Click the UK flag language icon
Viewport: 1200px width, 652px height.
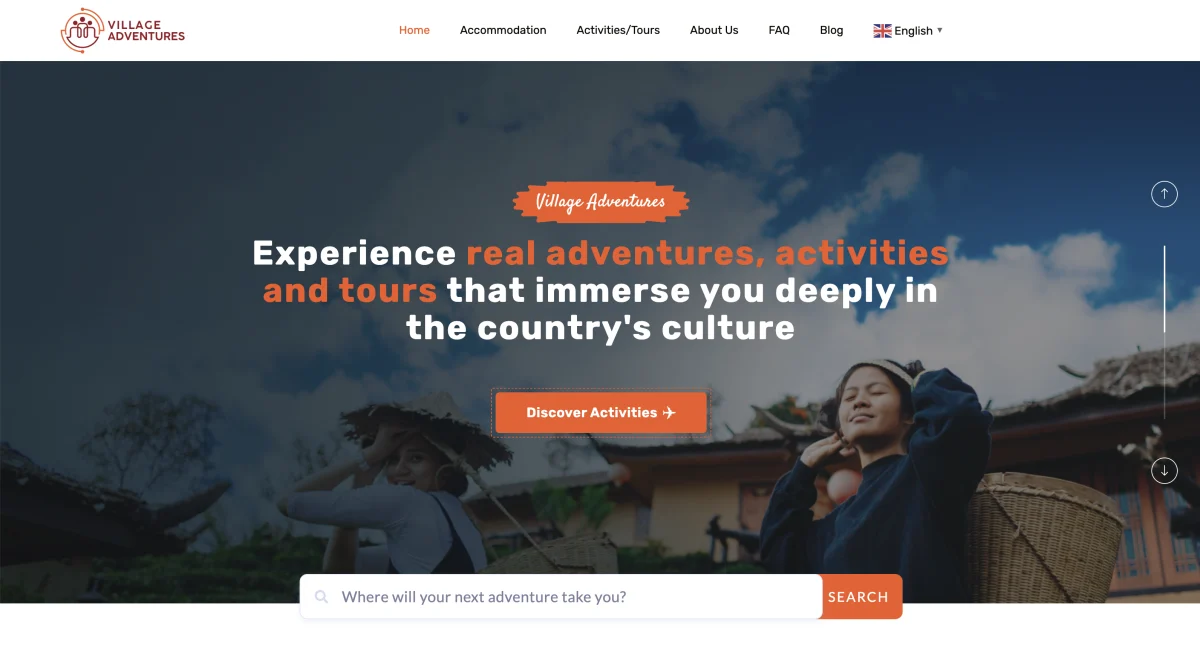[x=882, y=31]
